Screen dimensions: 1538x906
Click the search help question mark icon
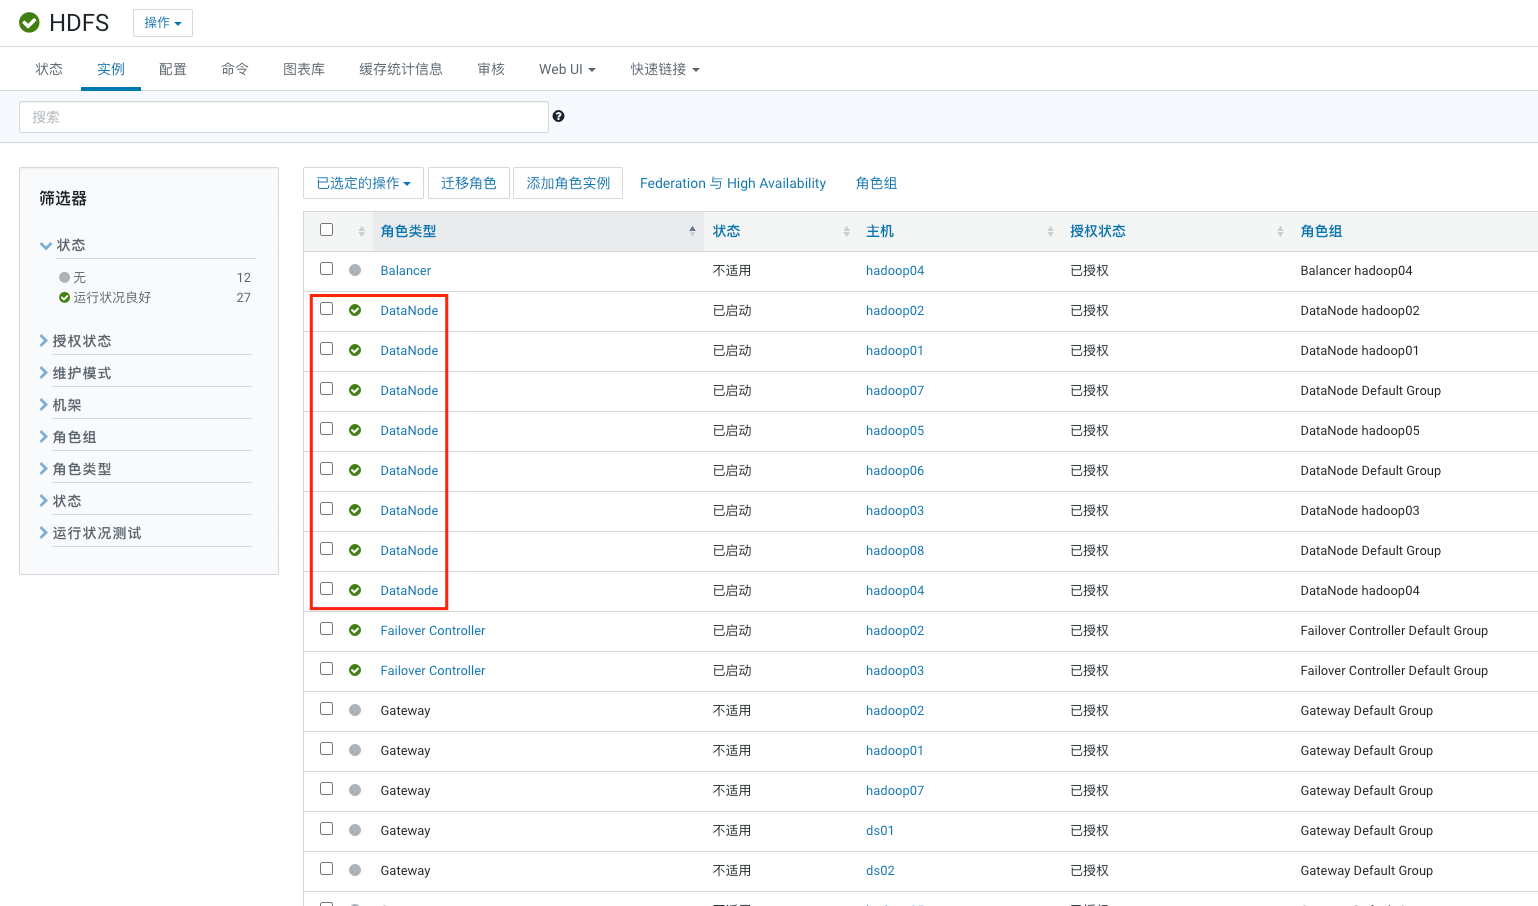pyautogui.click(x=558, y=116)
